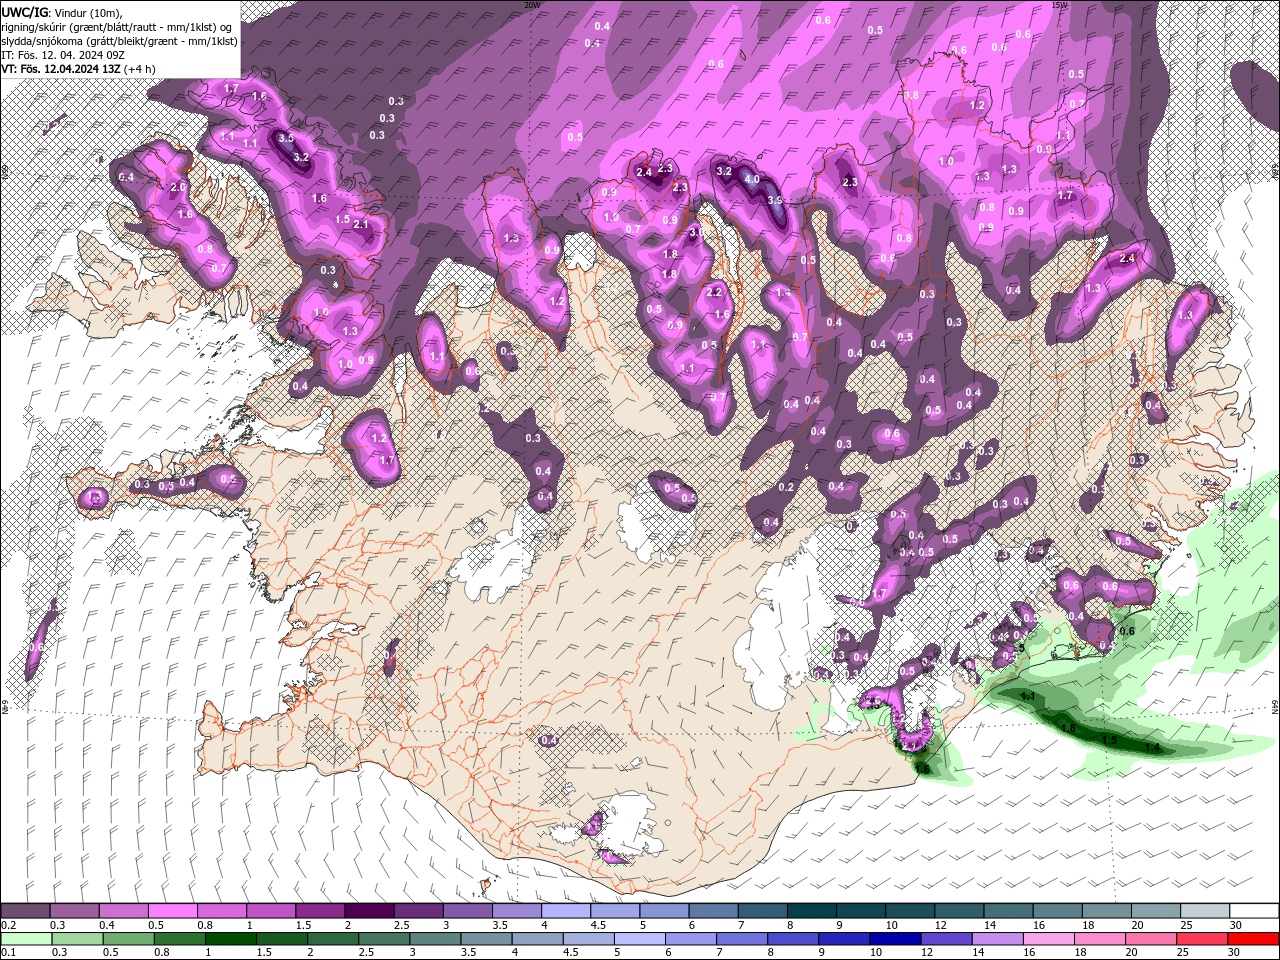The width and height of the screenshot is (1280, 960).
Task: Pick the dark teal 8–9 snow legend swatch
Action: tap(810, 911)
